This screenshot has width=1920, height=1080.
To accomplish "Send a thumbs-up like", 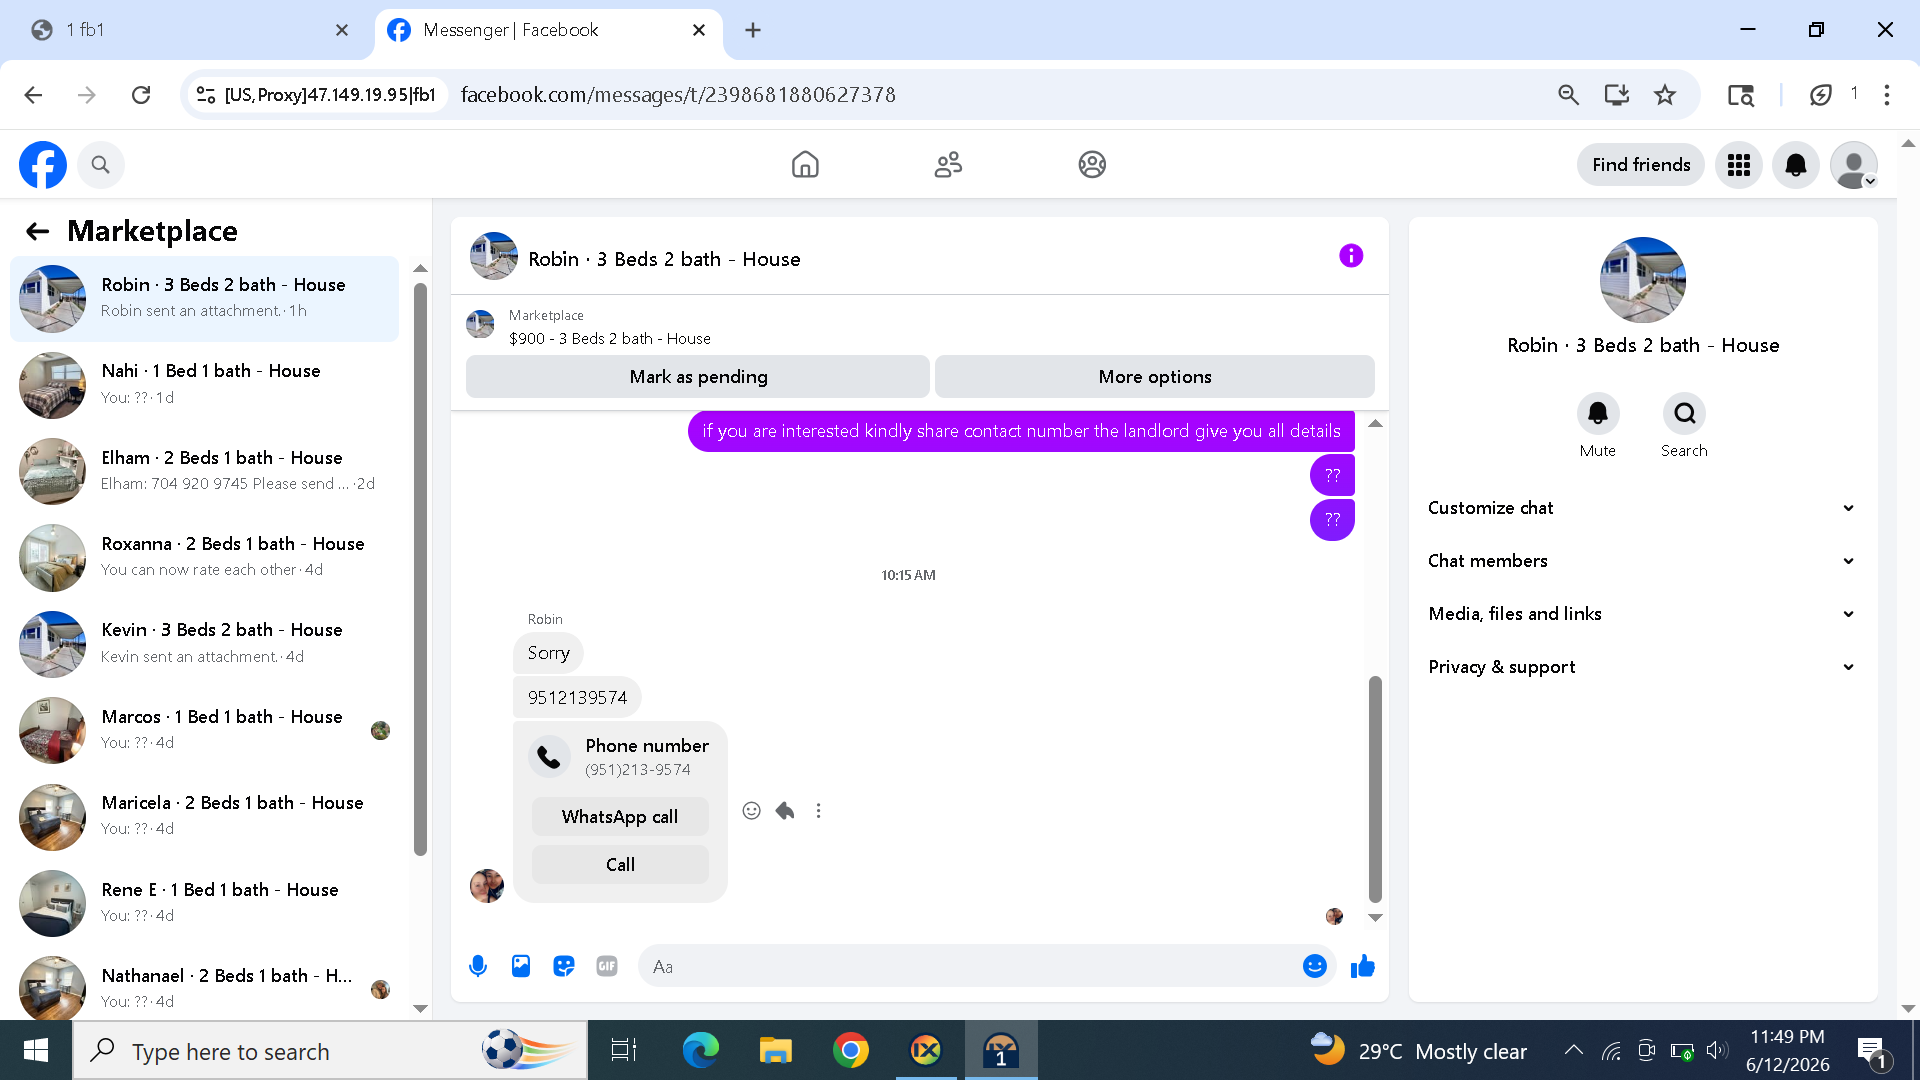I will tap(1363, 966).
